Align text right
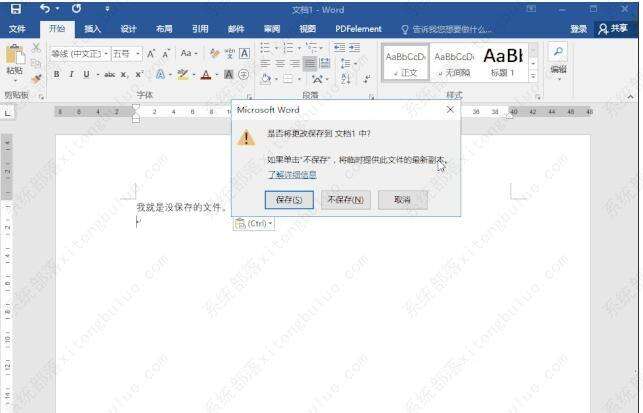643x413 pixels. tap(295, 63)
